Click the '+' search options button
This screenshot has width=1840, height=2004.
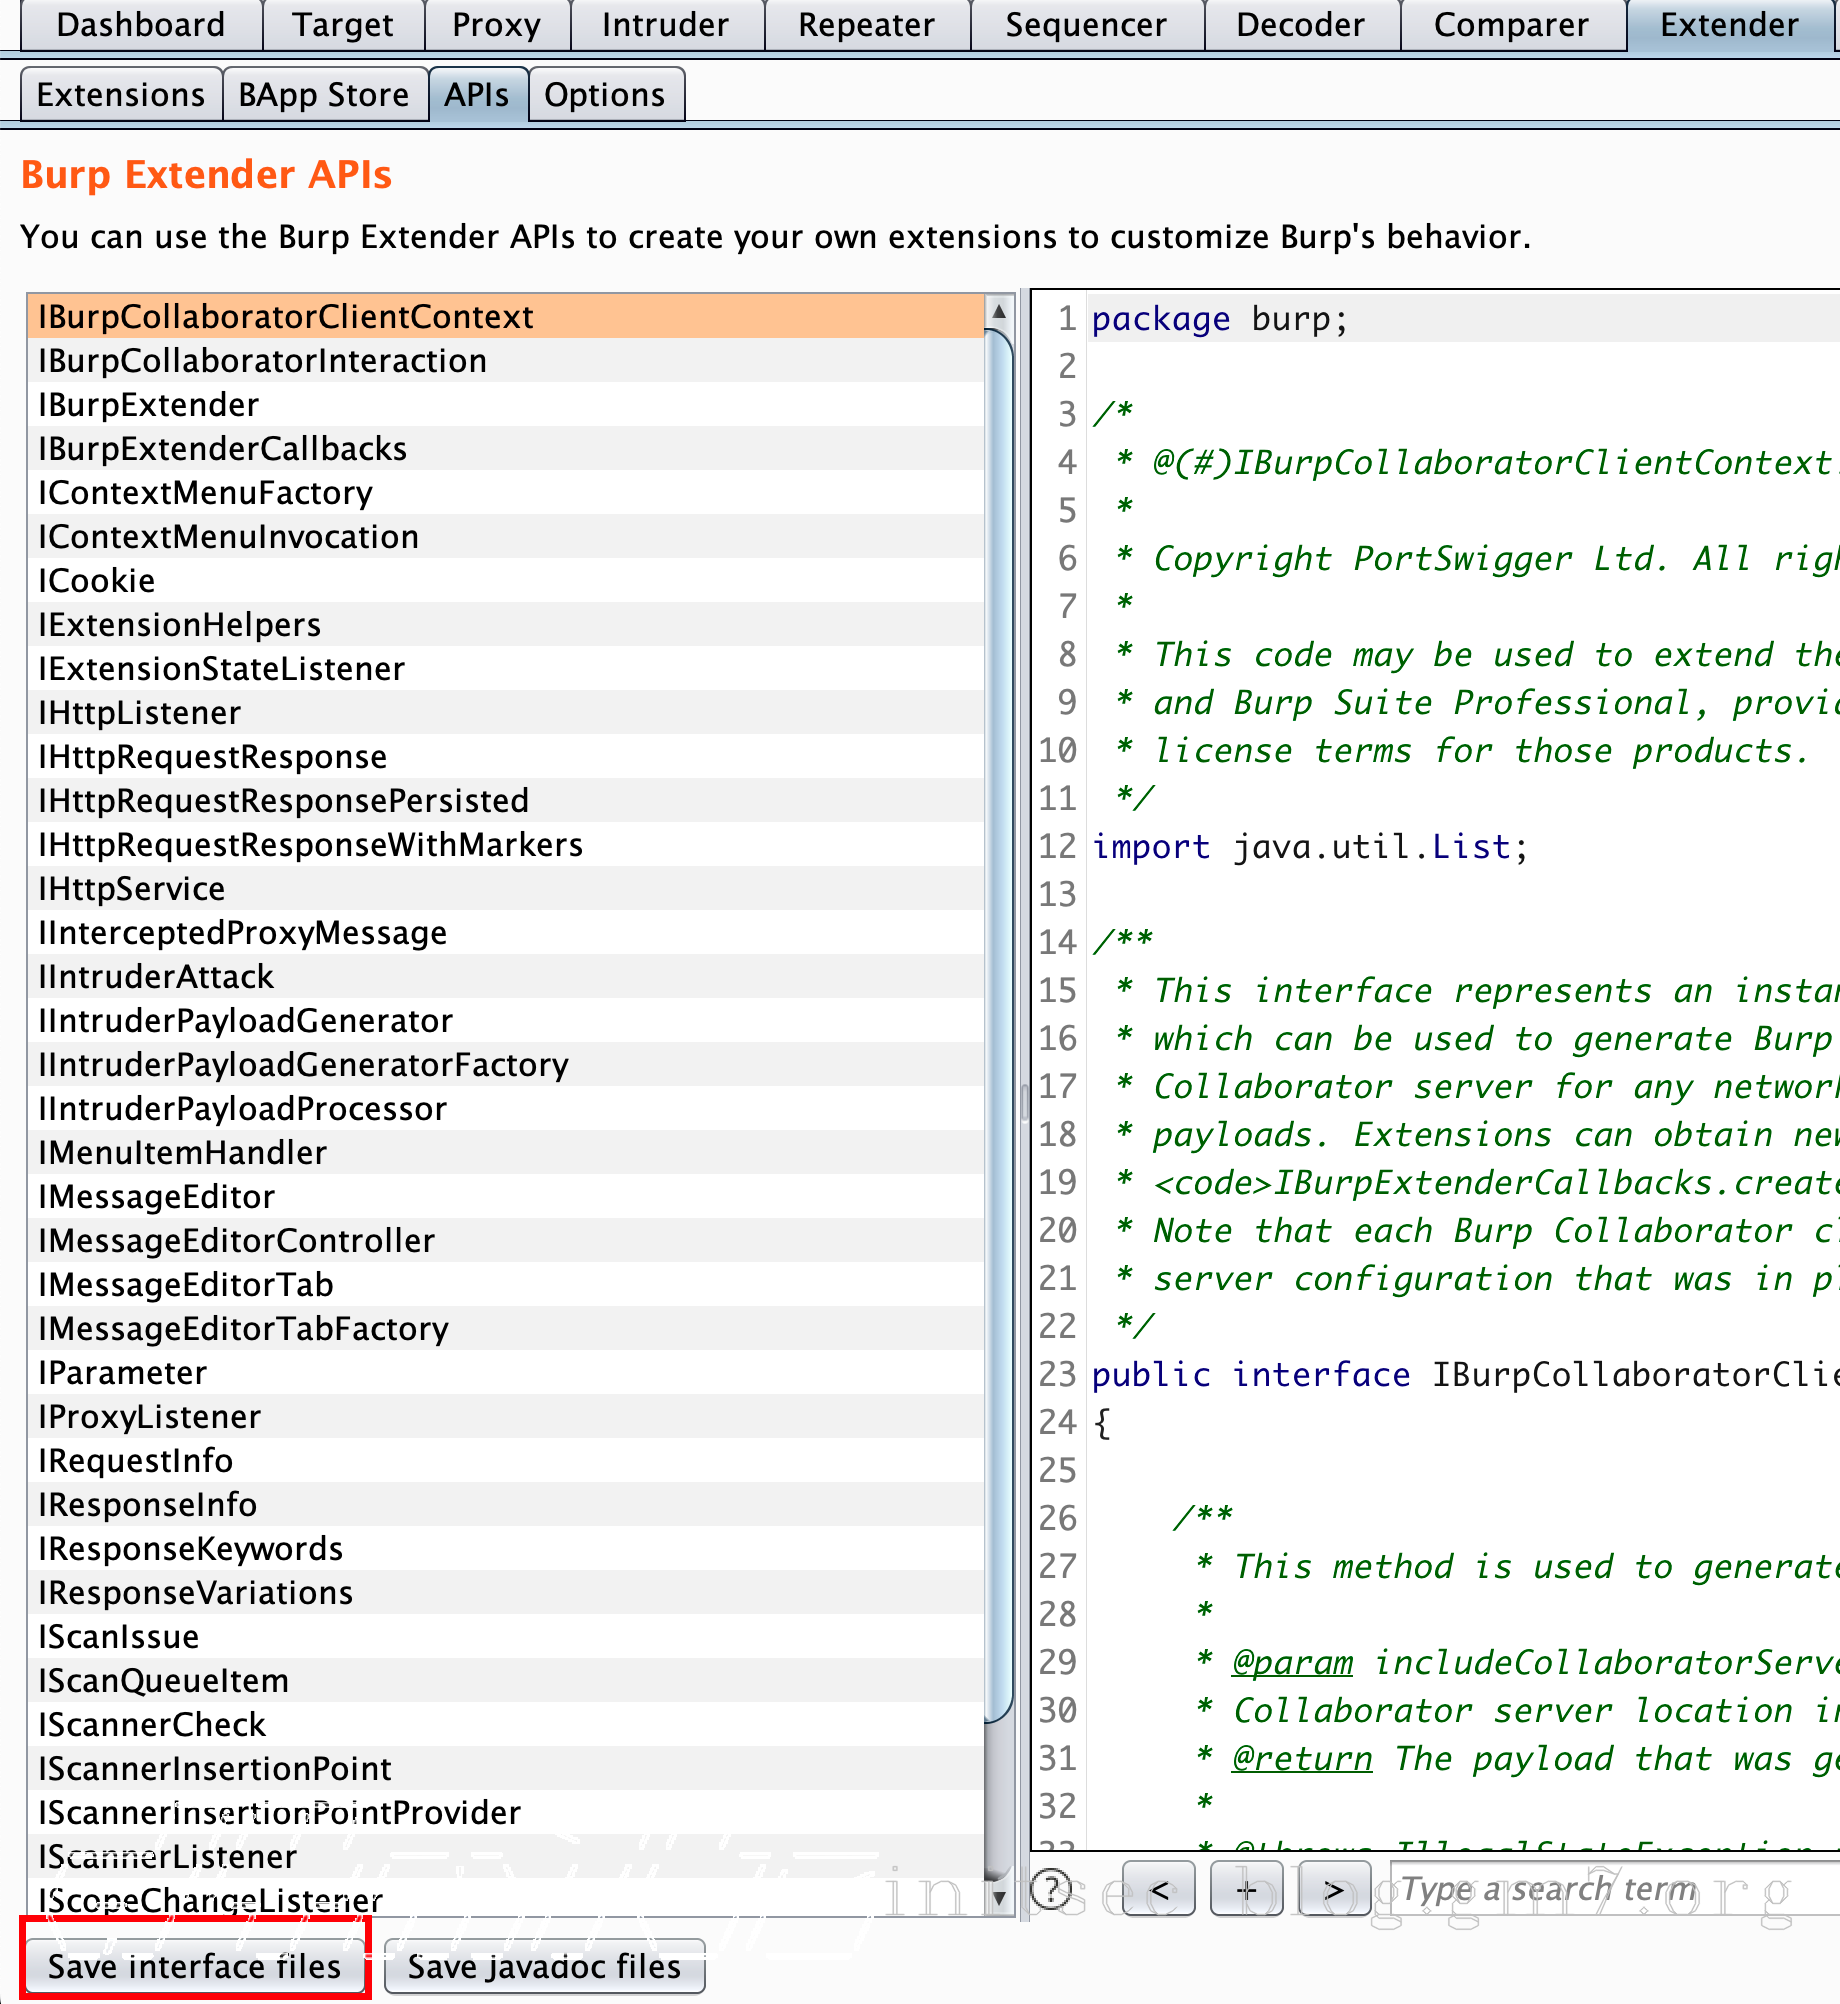click(x=1246, y=1889)
